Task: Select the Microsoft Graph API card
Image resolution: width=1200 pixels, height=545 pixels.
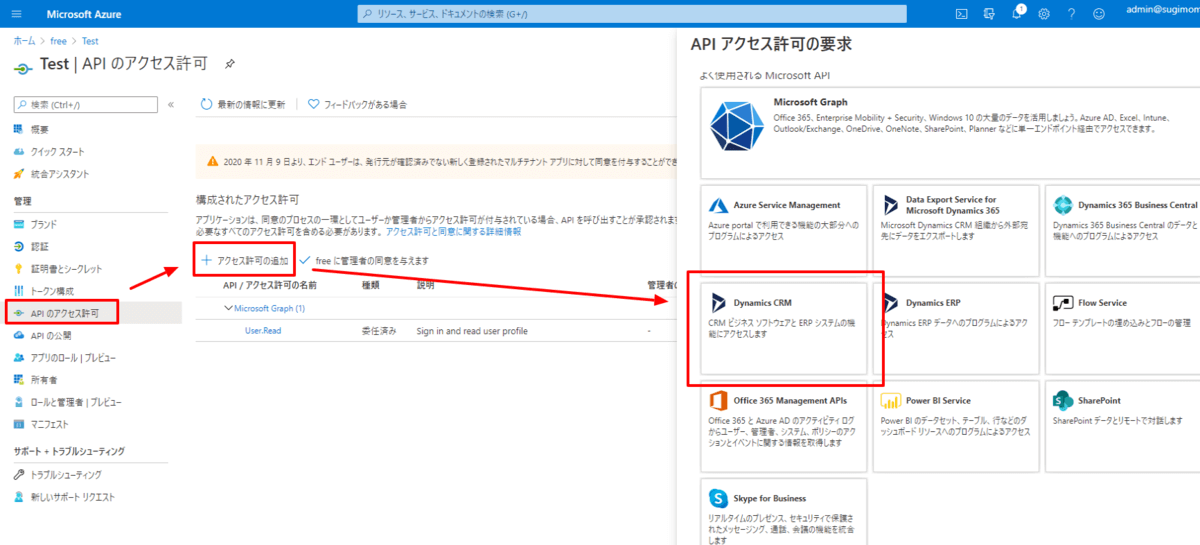Action: point(950,131)
